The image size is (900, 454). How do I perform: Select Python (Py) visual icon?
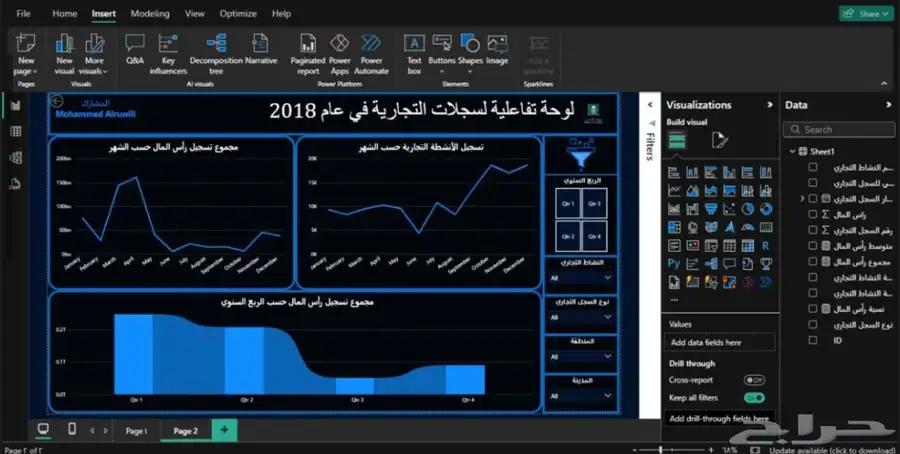pos(674,264)
